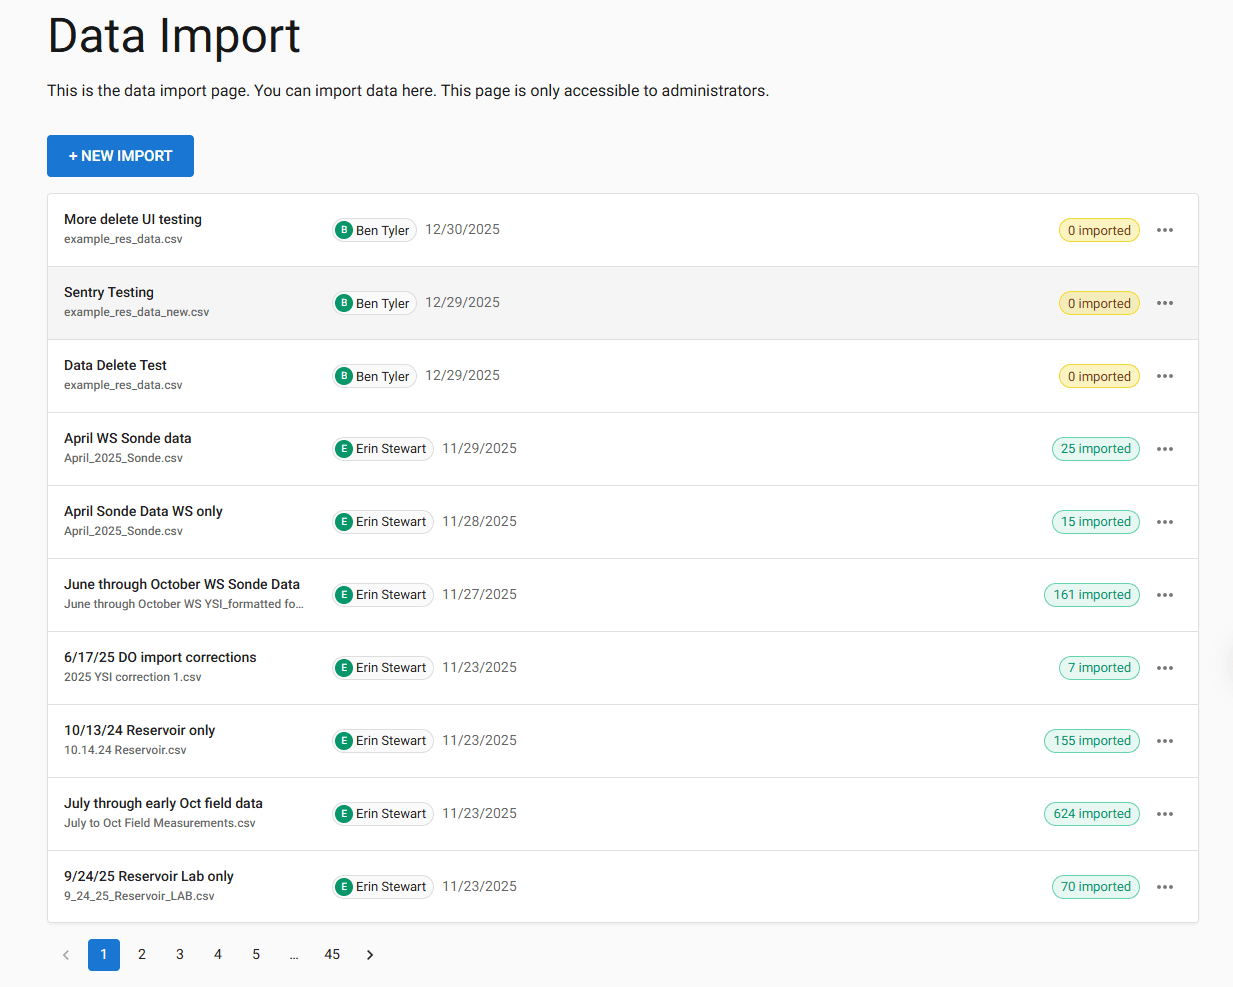Select the April Sonde Data WS only title
Screen dimensions: 1233x987
[x=143, y=511]
